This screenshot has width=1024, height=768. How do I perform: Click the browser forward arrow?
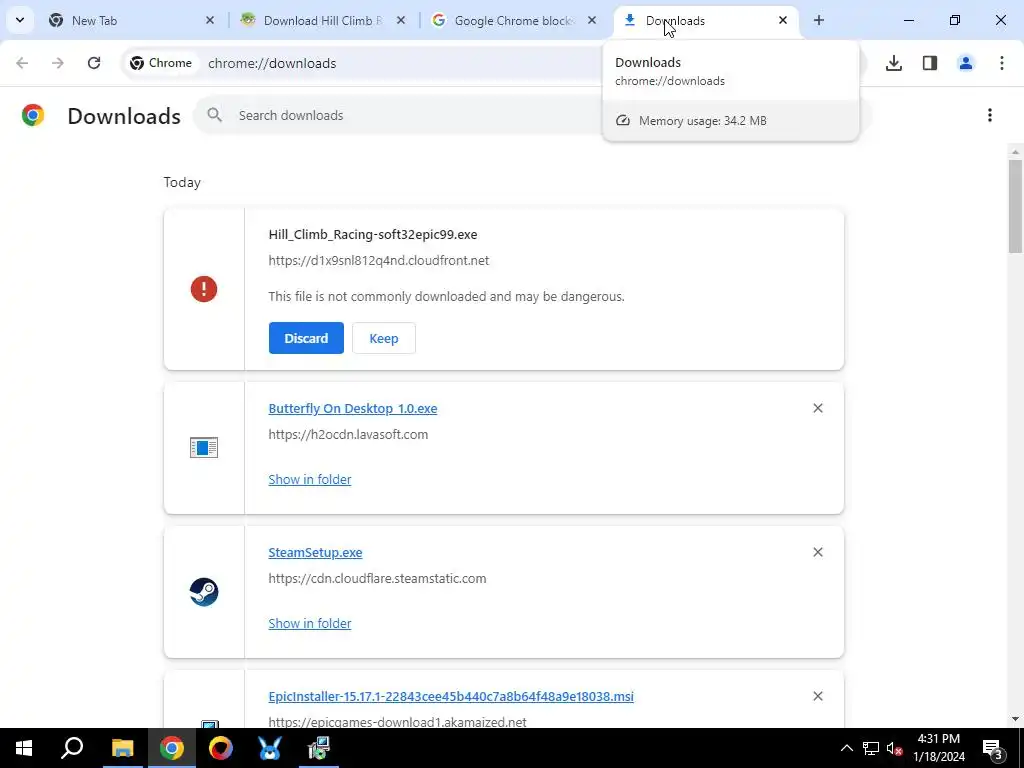click(58, 63)
